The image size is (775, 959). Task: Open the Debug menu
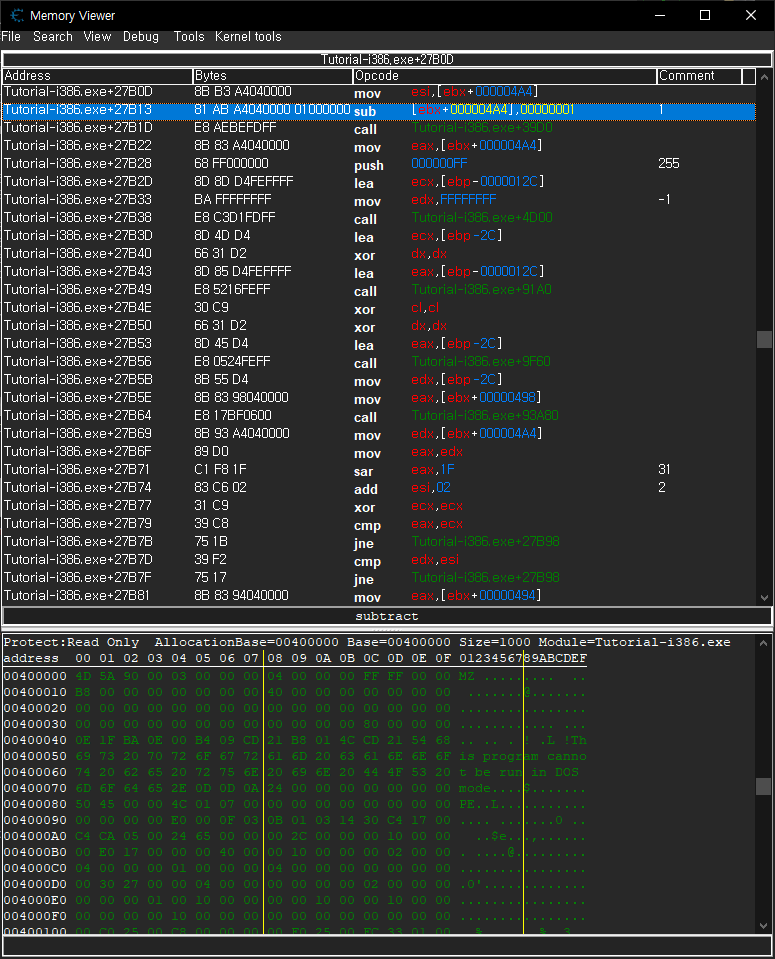tap(141, 37)
